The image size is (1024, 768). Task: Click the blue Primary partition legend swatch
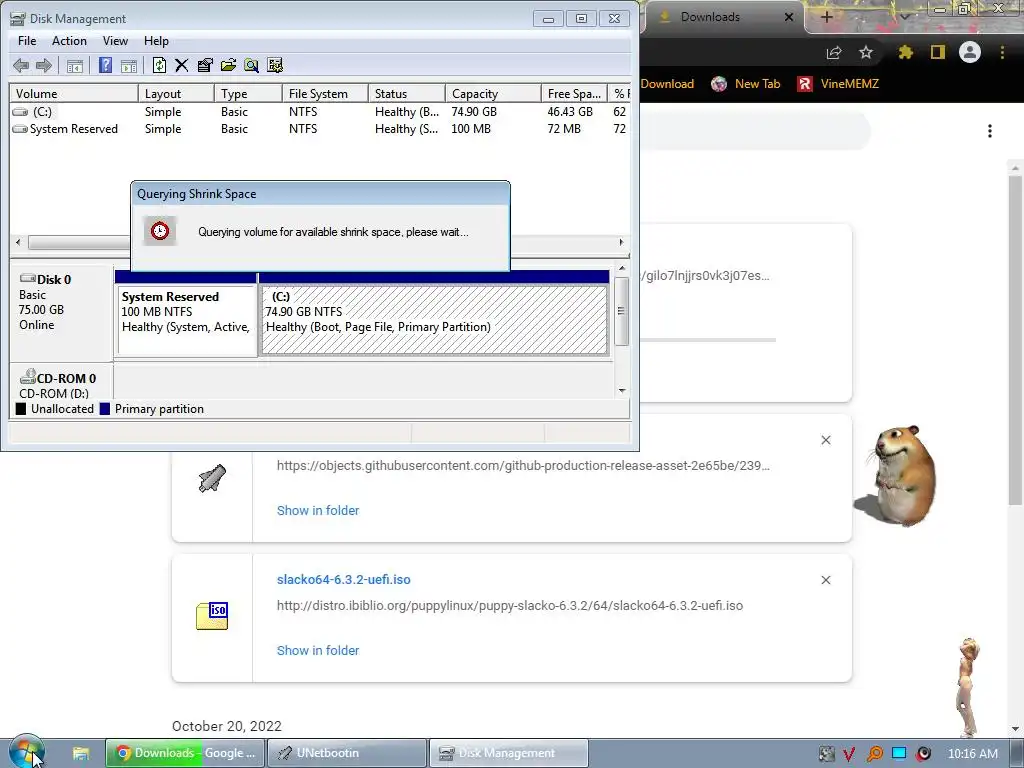[x=104, y=409]
